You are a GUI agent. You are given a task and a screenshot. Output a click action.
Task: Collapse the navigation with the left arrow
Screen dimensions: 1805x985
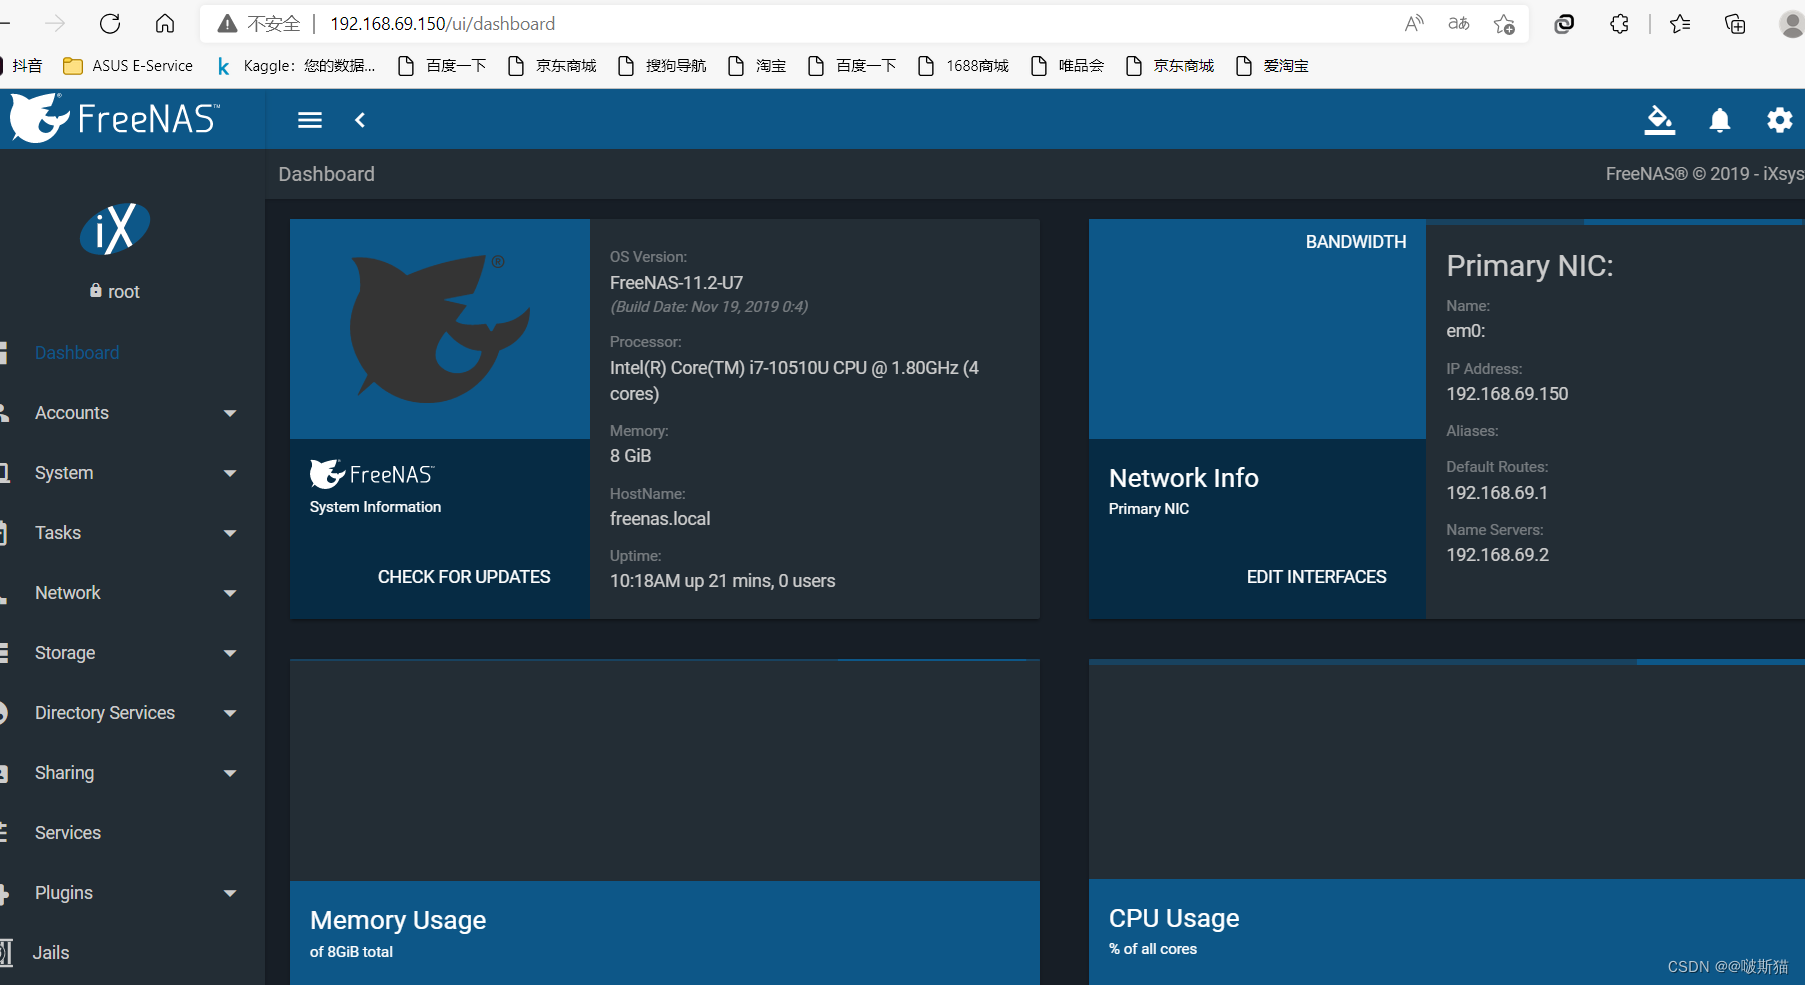[x=360, y=120]
